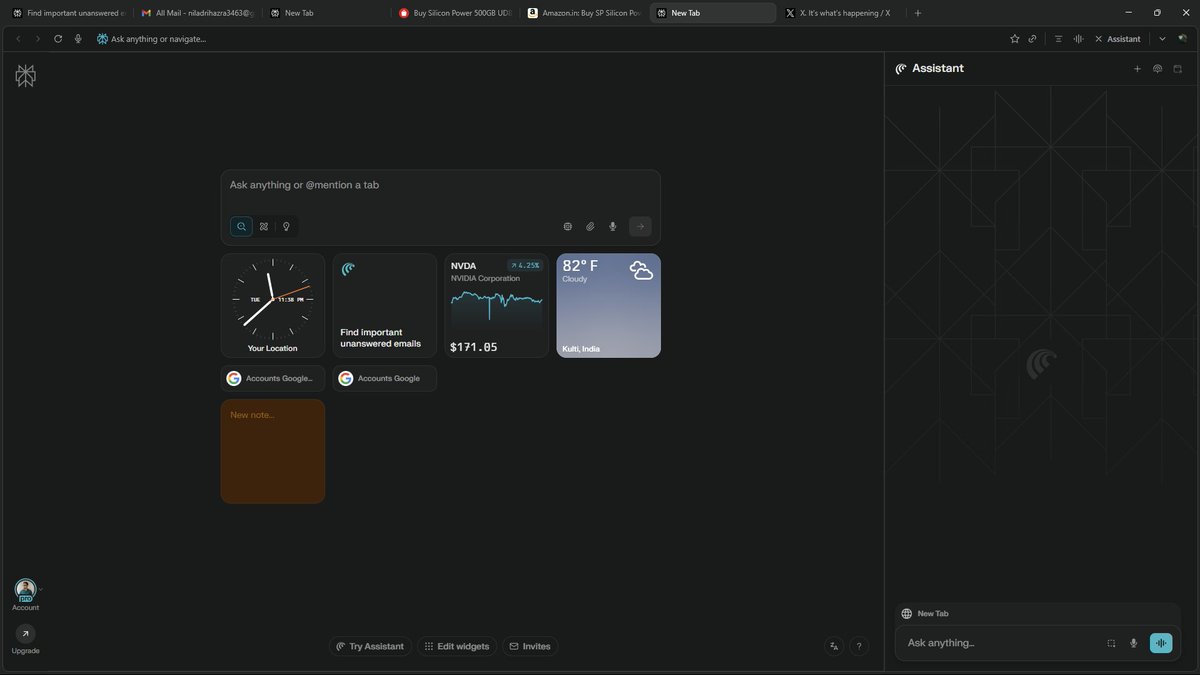Open the second Accounts Google shortcut
1200x675 pixels.
pyautogui.click(x=385, y=378)
